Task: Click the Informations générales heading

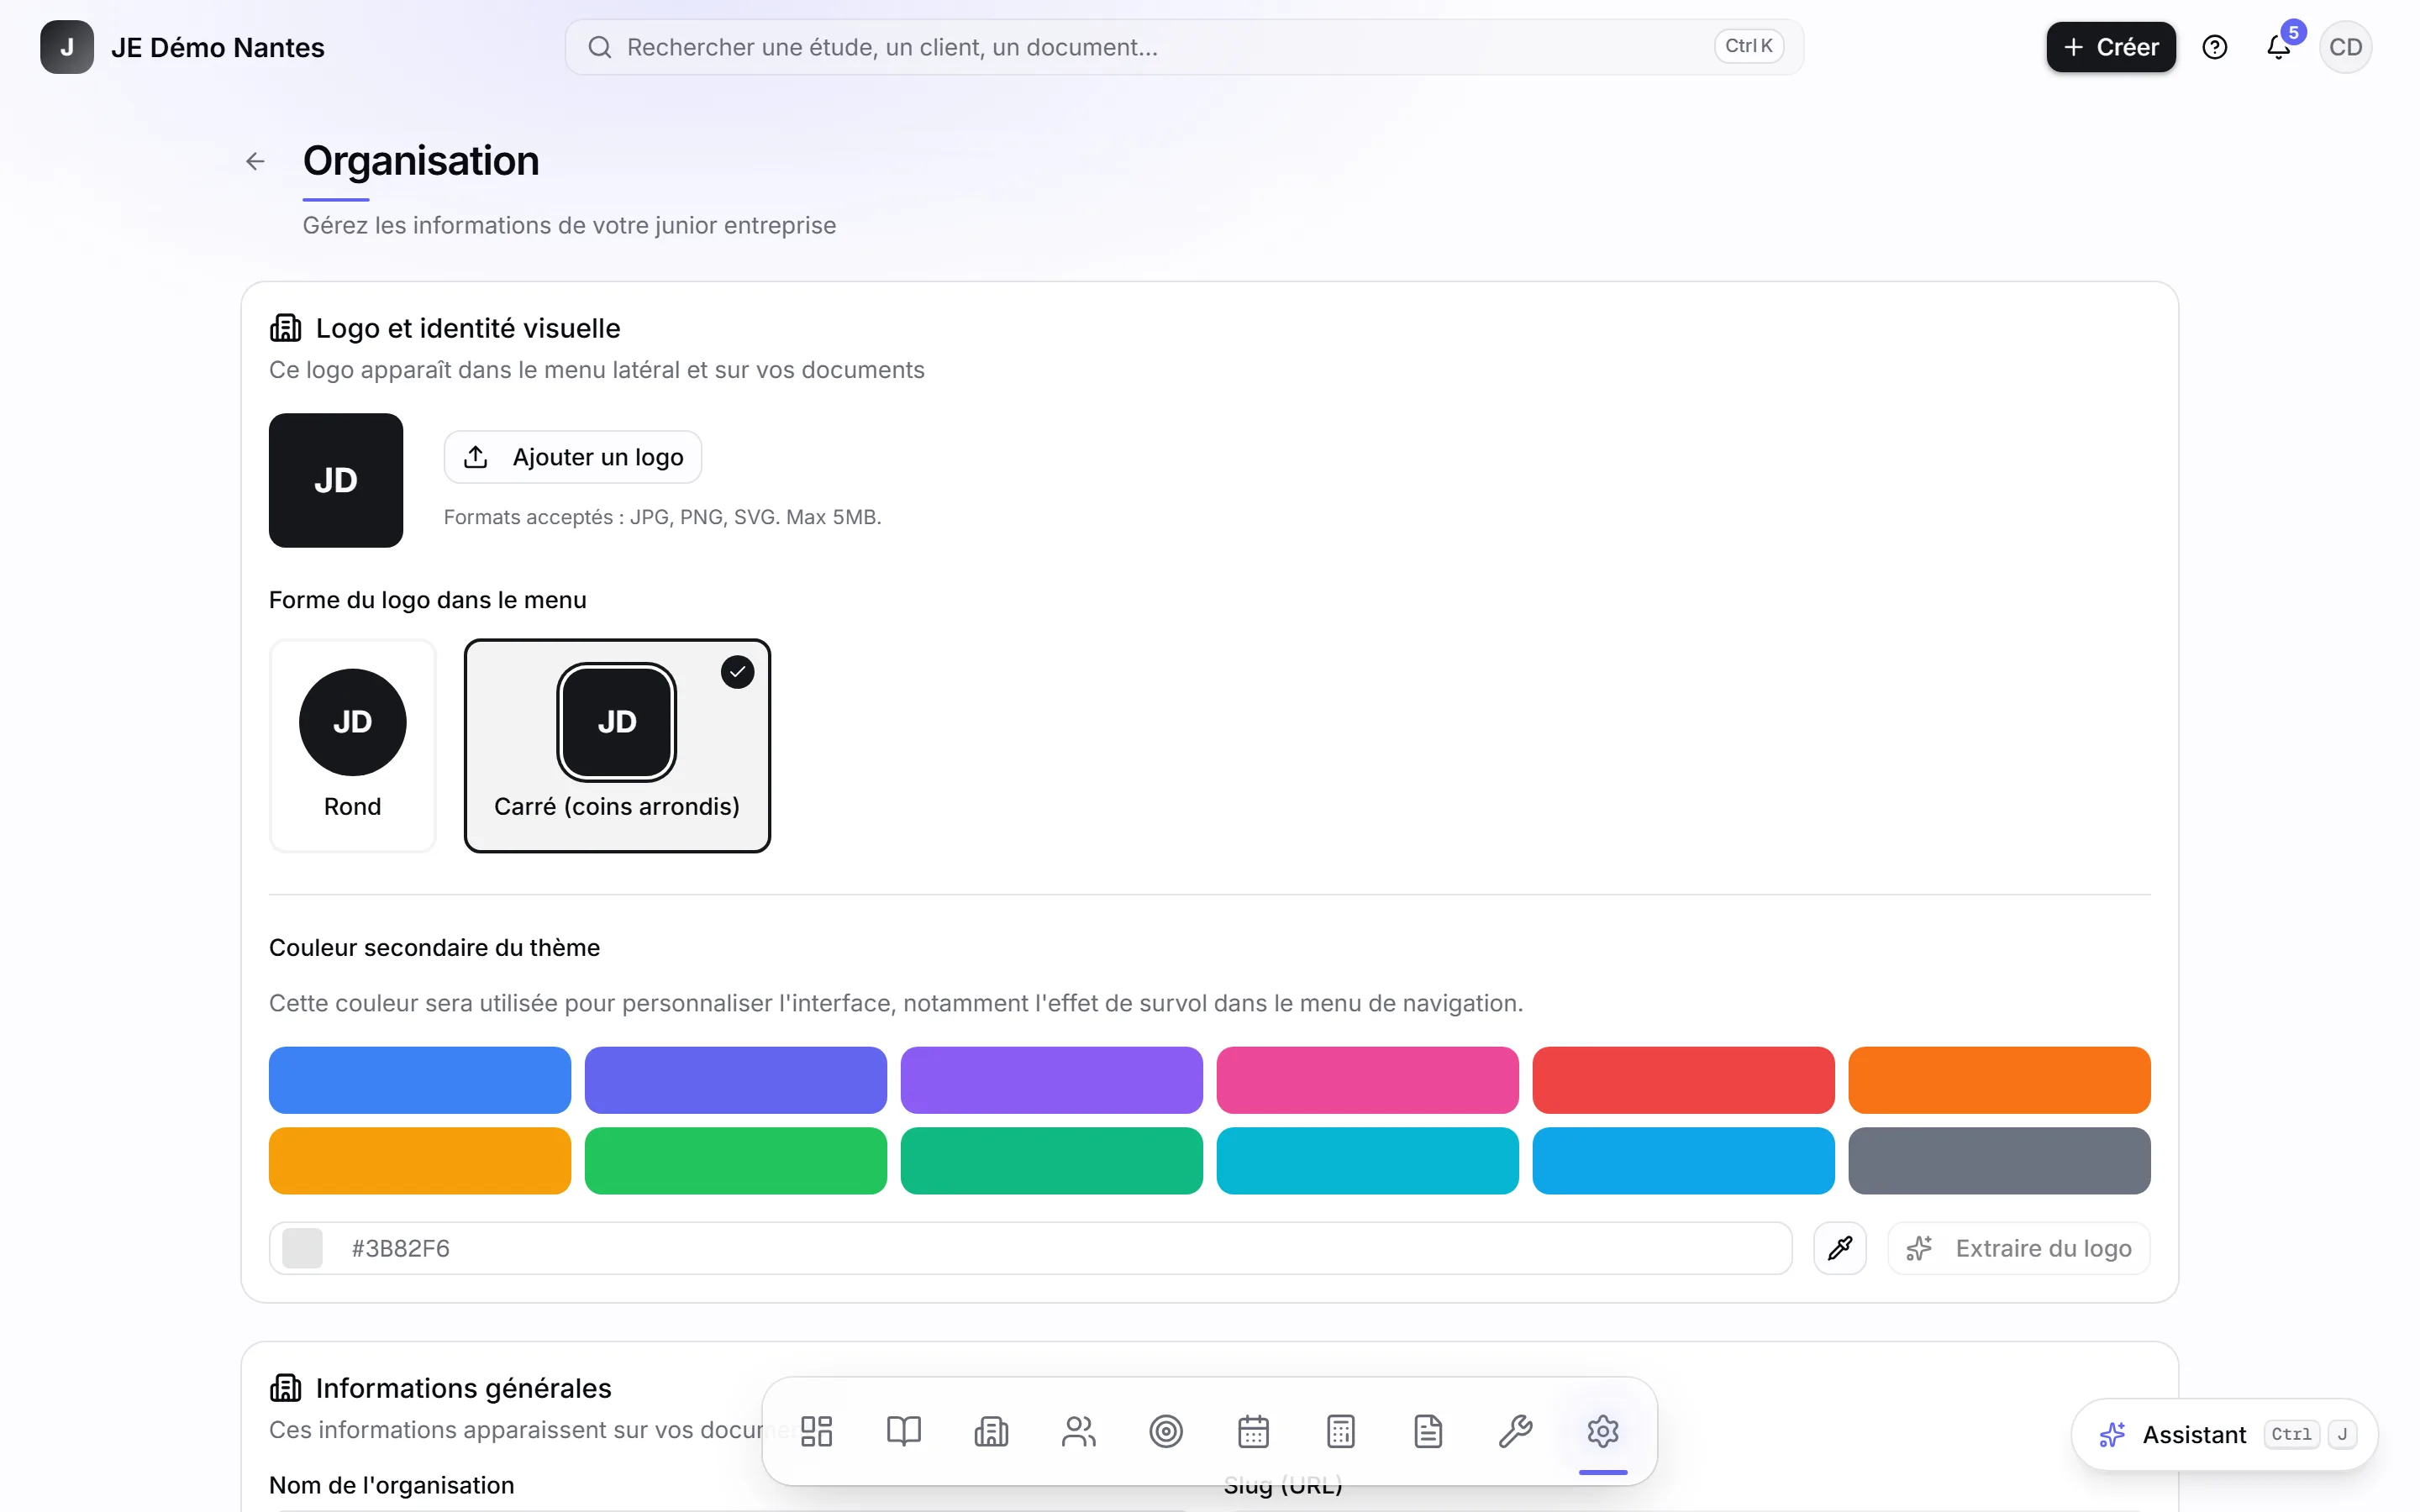Action: point(463,1388)
